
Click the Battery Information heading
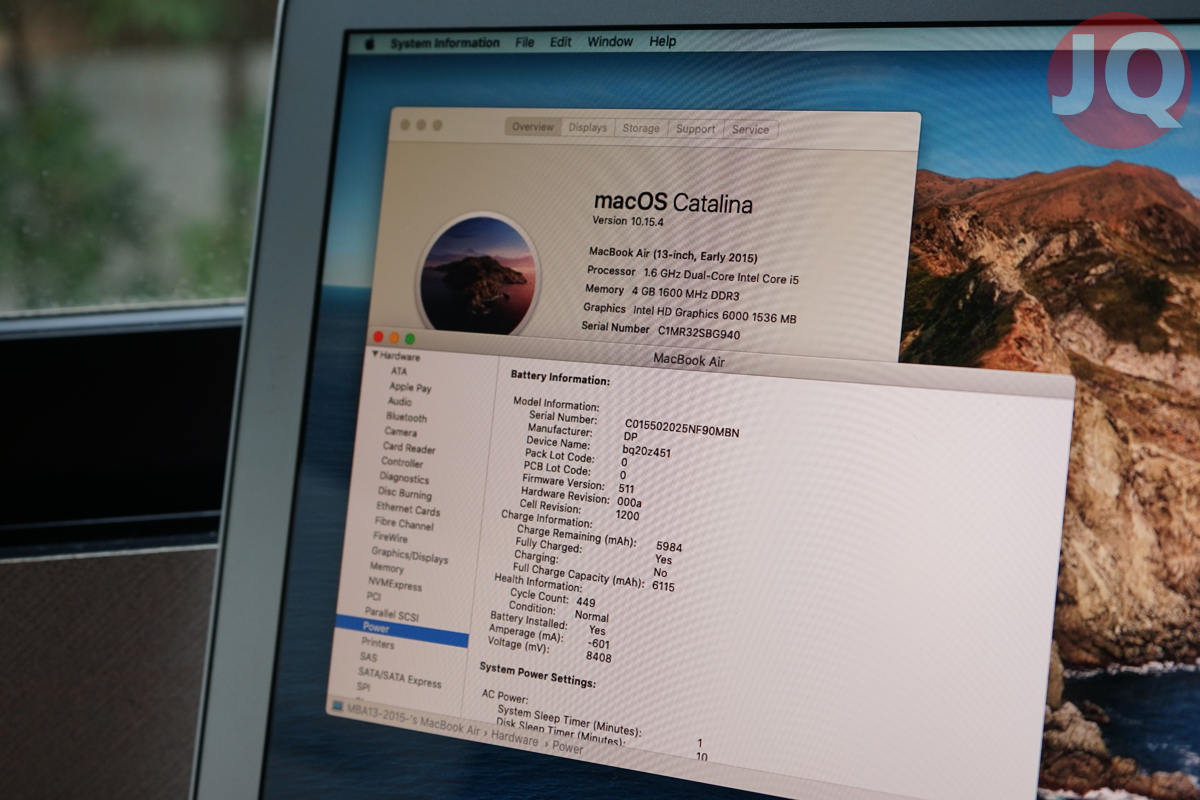[559, 380]
